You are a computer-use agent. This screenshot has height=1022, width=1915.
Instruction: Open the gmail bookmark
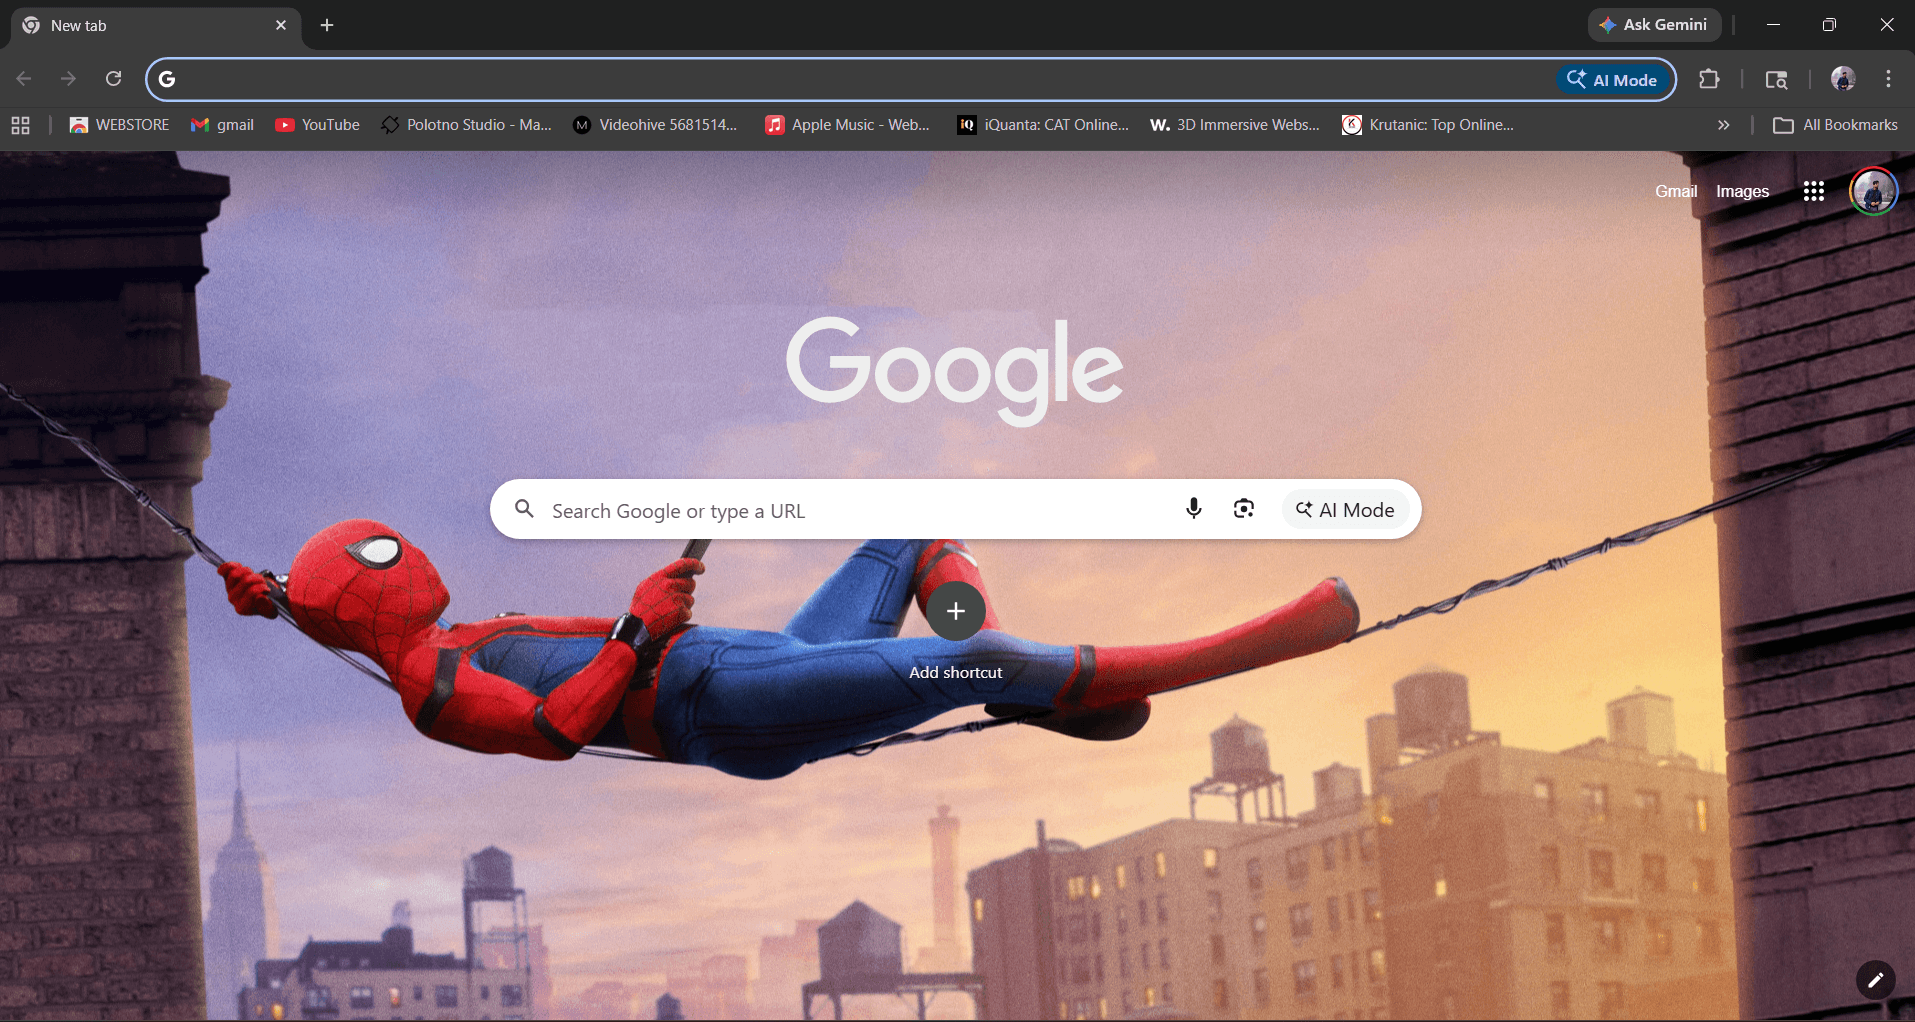pyautogui.click(x=222, y=125)
